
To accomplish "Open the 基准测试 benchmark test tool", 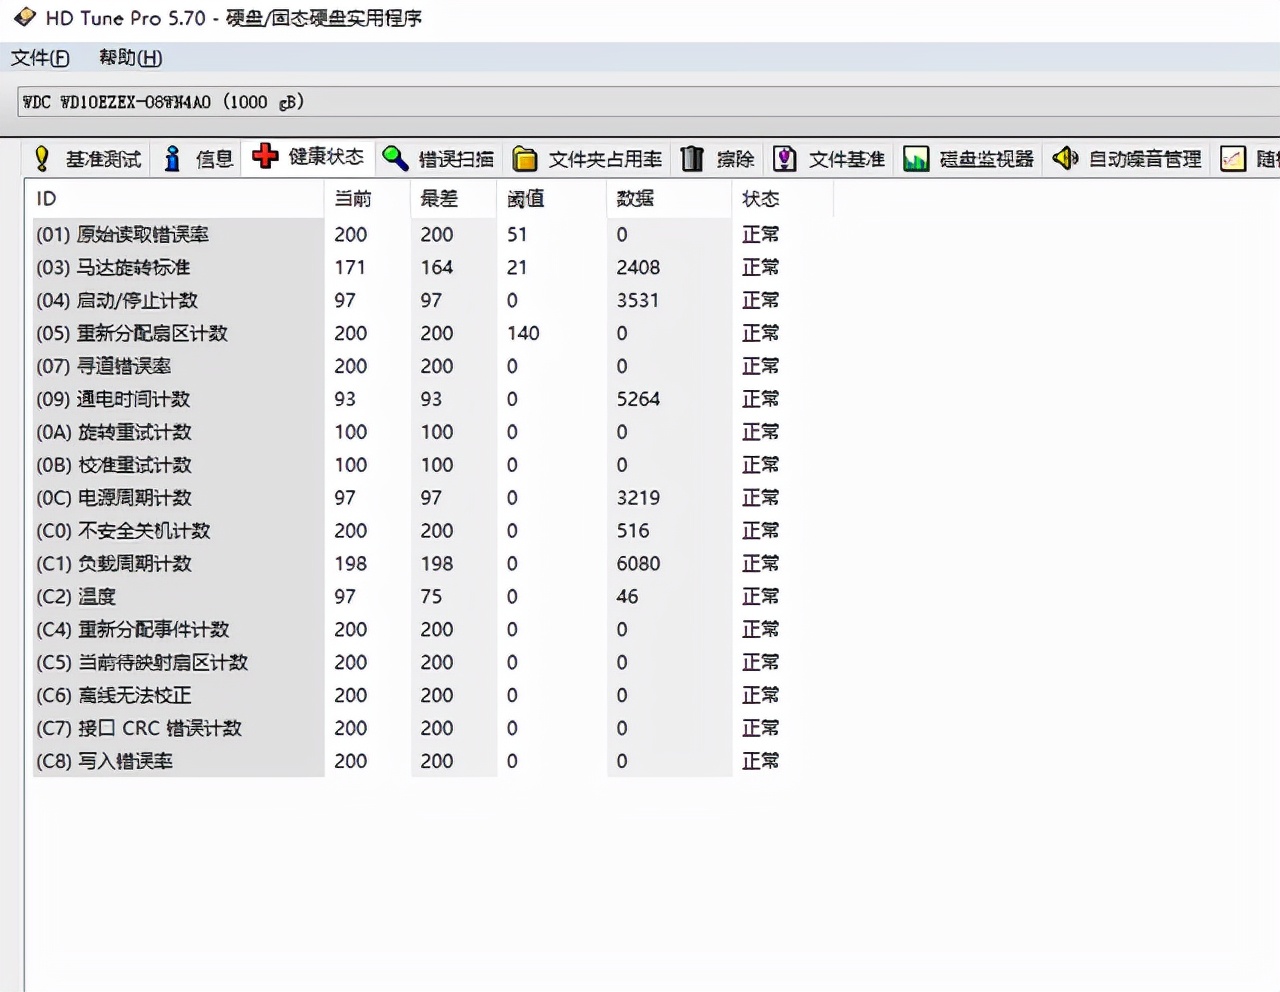I will (x=100, y=158).
